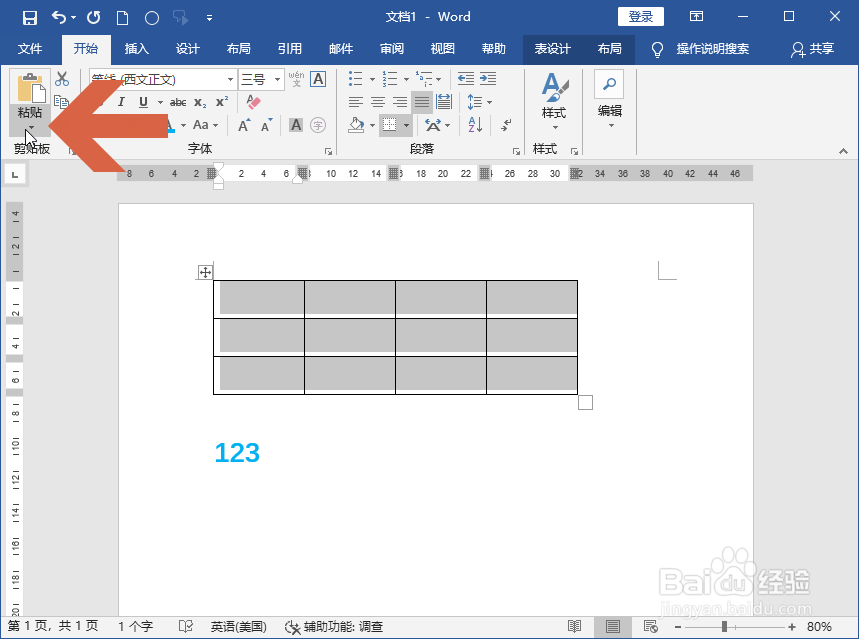Switch to the 插入 ribbon tab
The image size is (859, 639).
(135, 48)
